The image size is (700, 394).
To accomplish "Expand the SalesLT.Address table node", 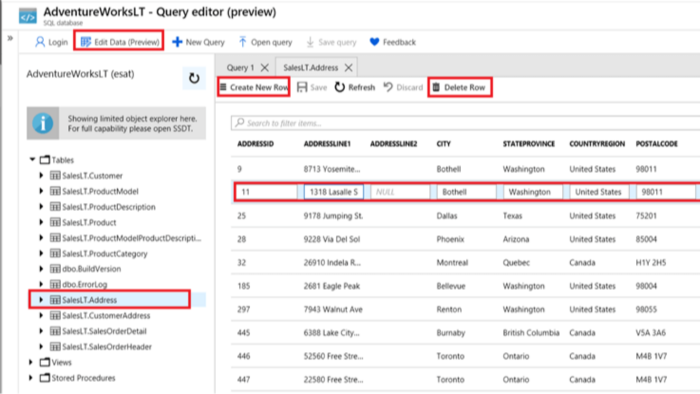I will [41, 300].
